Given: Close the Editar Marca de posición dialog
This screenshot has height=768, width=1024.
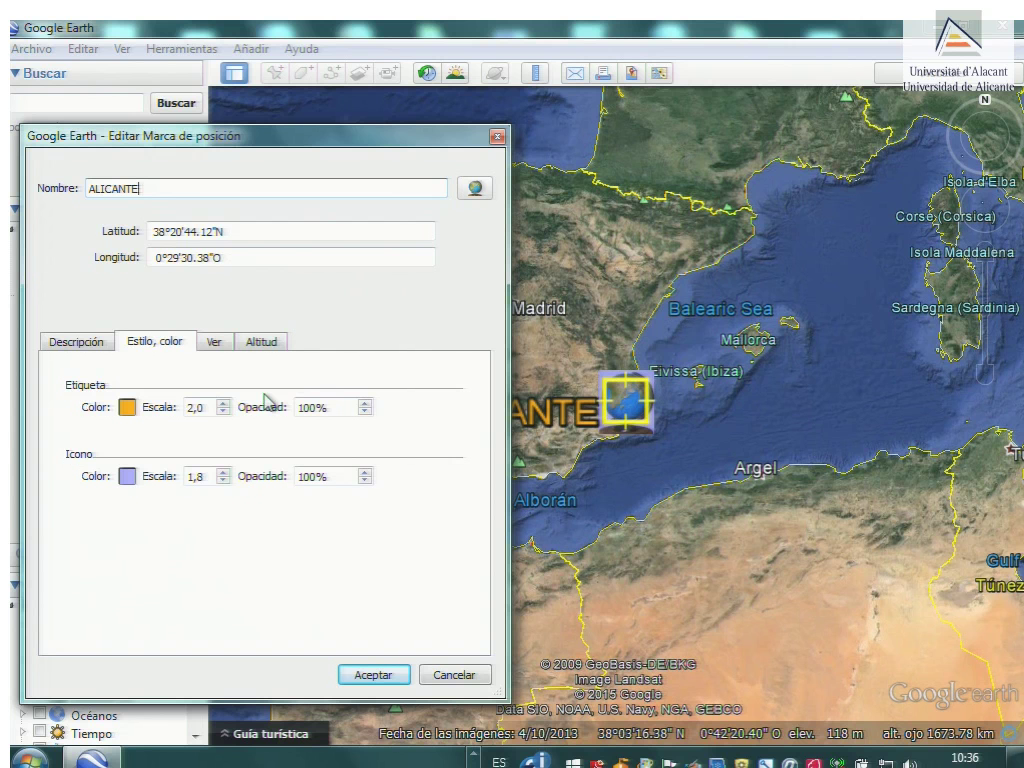Looking at the screenshot, I should pos(498,136).
